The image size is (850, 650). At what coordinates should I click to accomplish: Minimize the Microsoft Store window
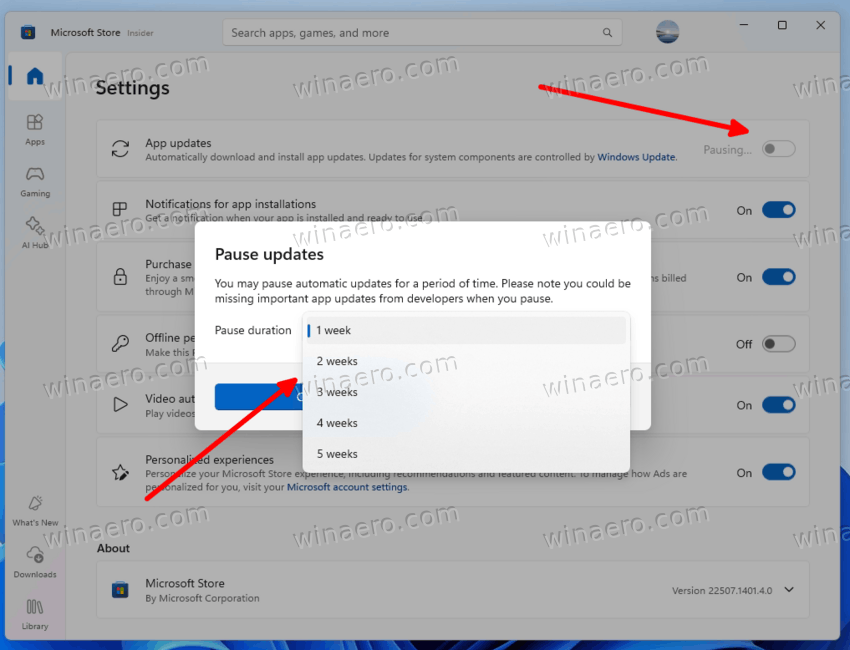pos(744,25)
